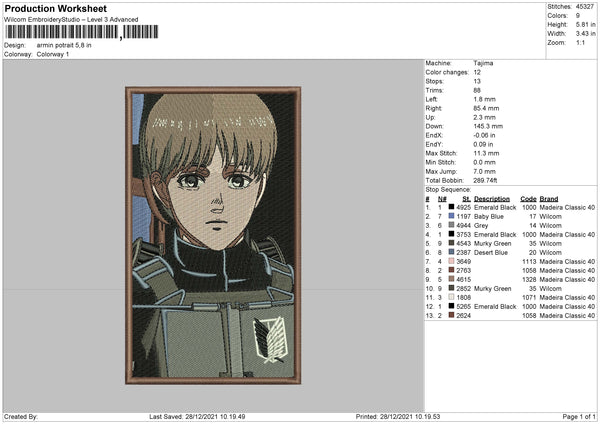
Task: Click thread code 1071 in row 11
Action: coord(529,297)
